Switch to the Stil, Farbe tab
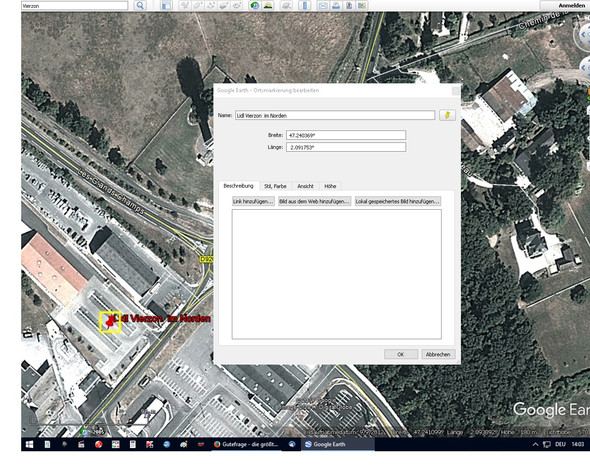Screen dimensions: 590x472 [x=275, y=186]
